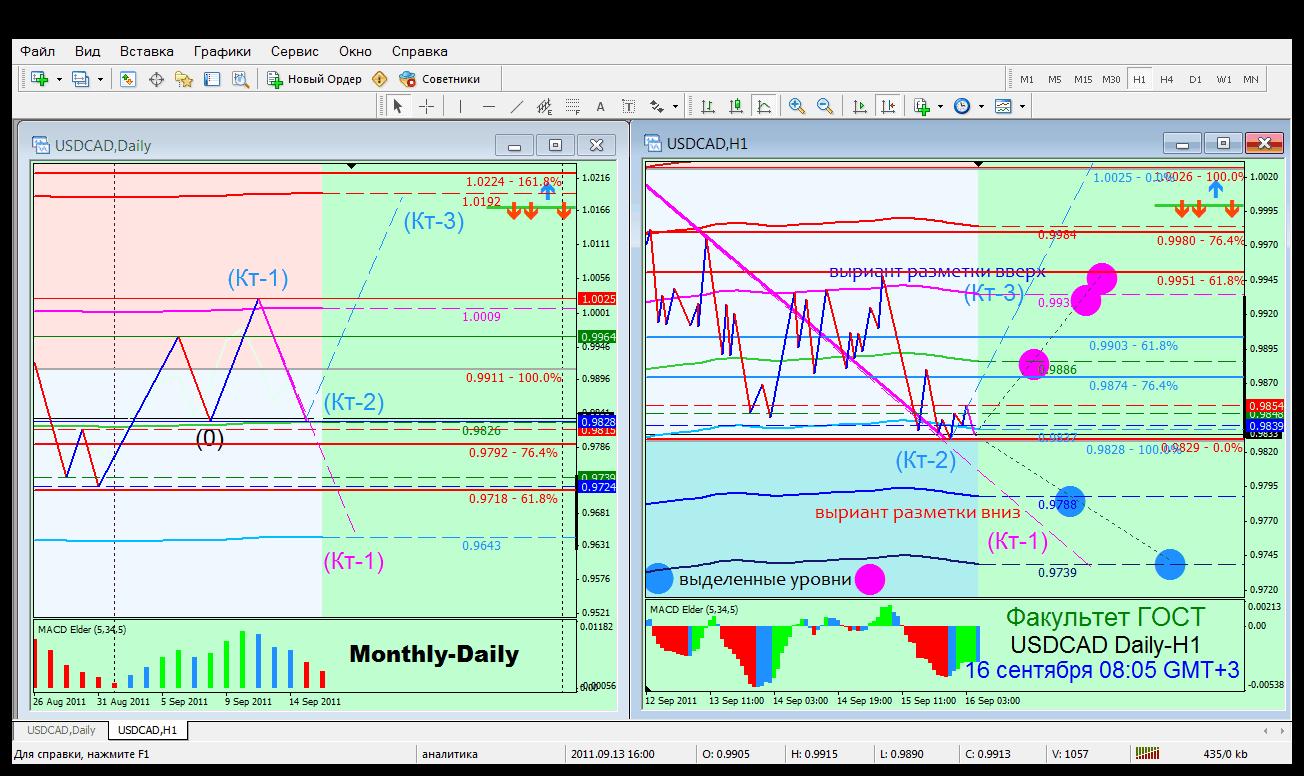This screenshot has height=776, width=1304.
Task: Set timeframe to H4
Action: (1167, 79)
